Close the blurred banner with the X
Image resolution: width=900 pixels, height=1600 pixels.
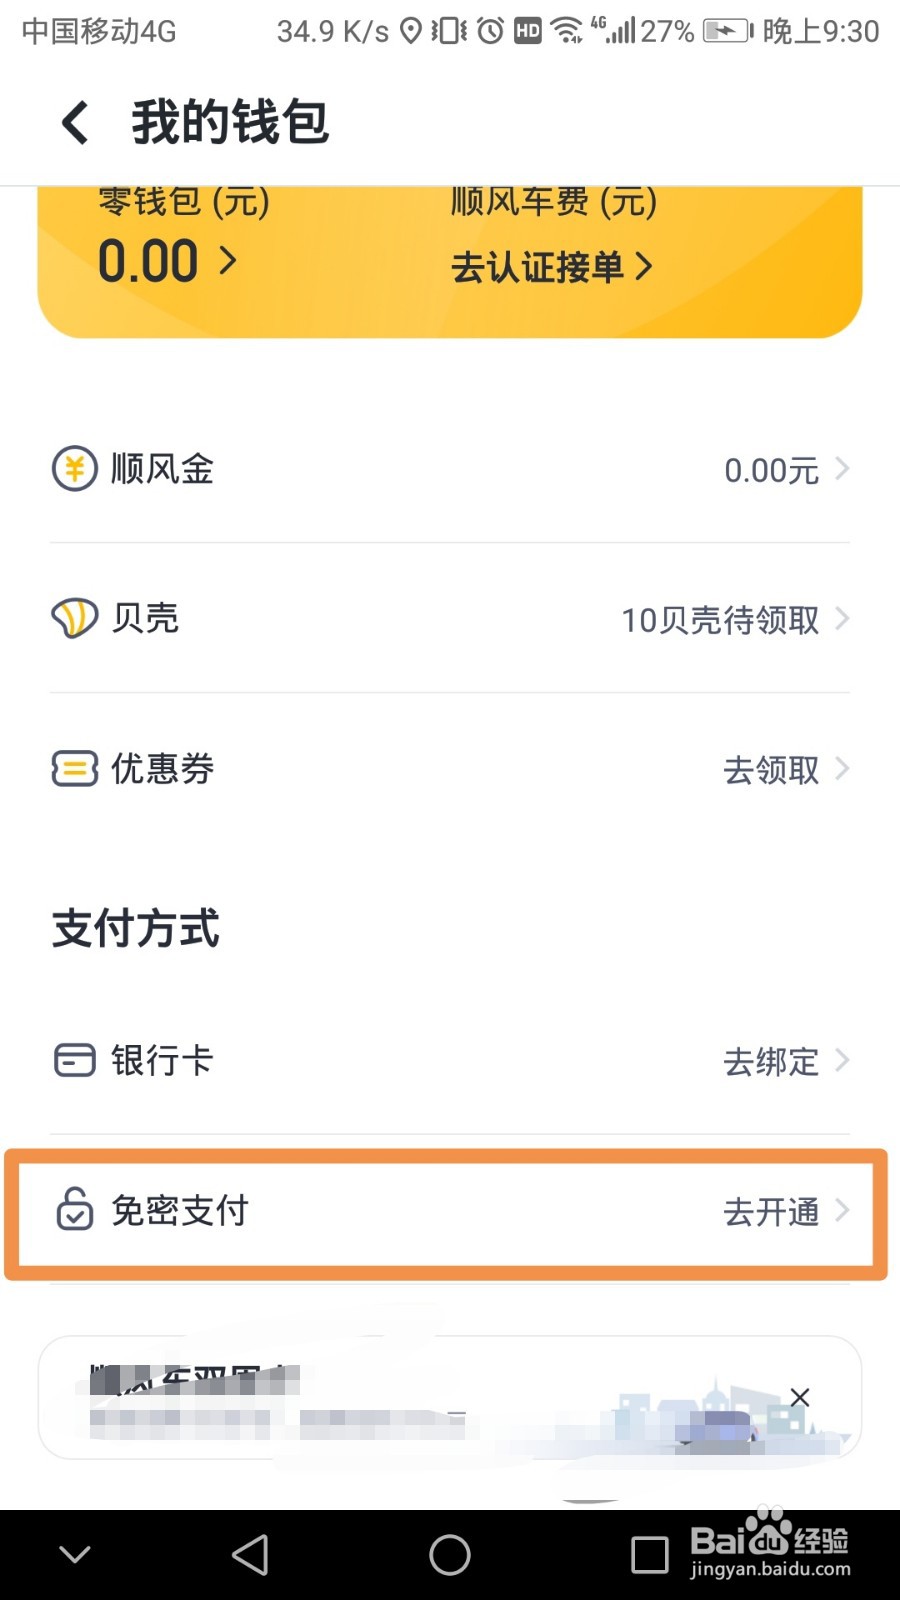[800, 1397]
